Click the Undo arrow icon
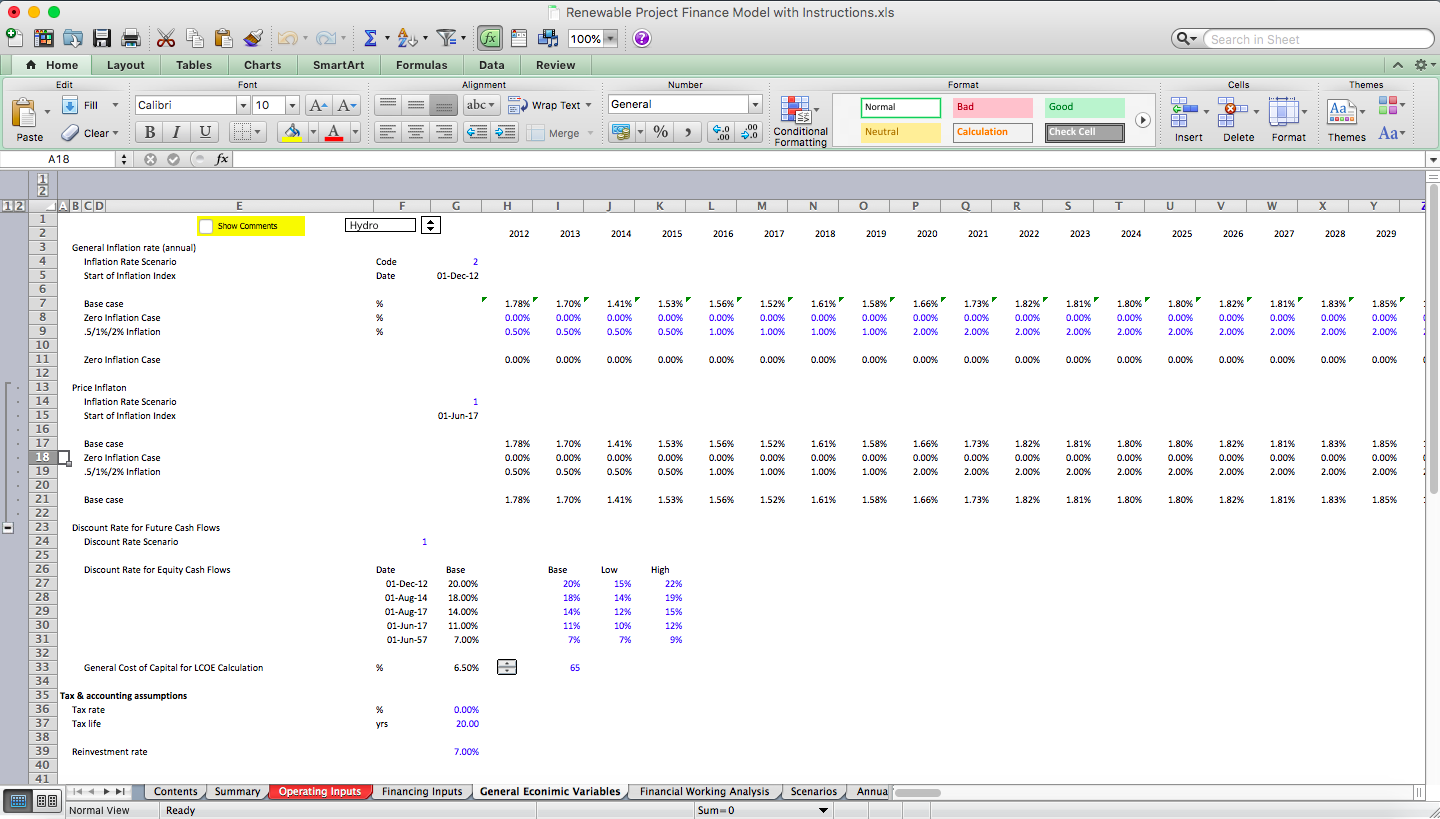Image resolution: width=1440 pixels, height=819 pixels. [x=287, y=38]
